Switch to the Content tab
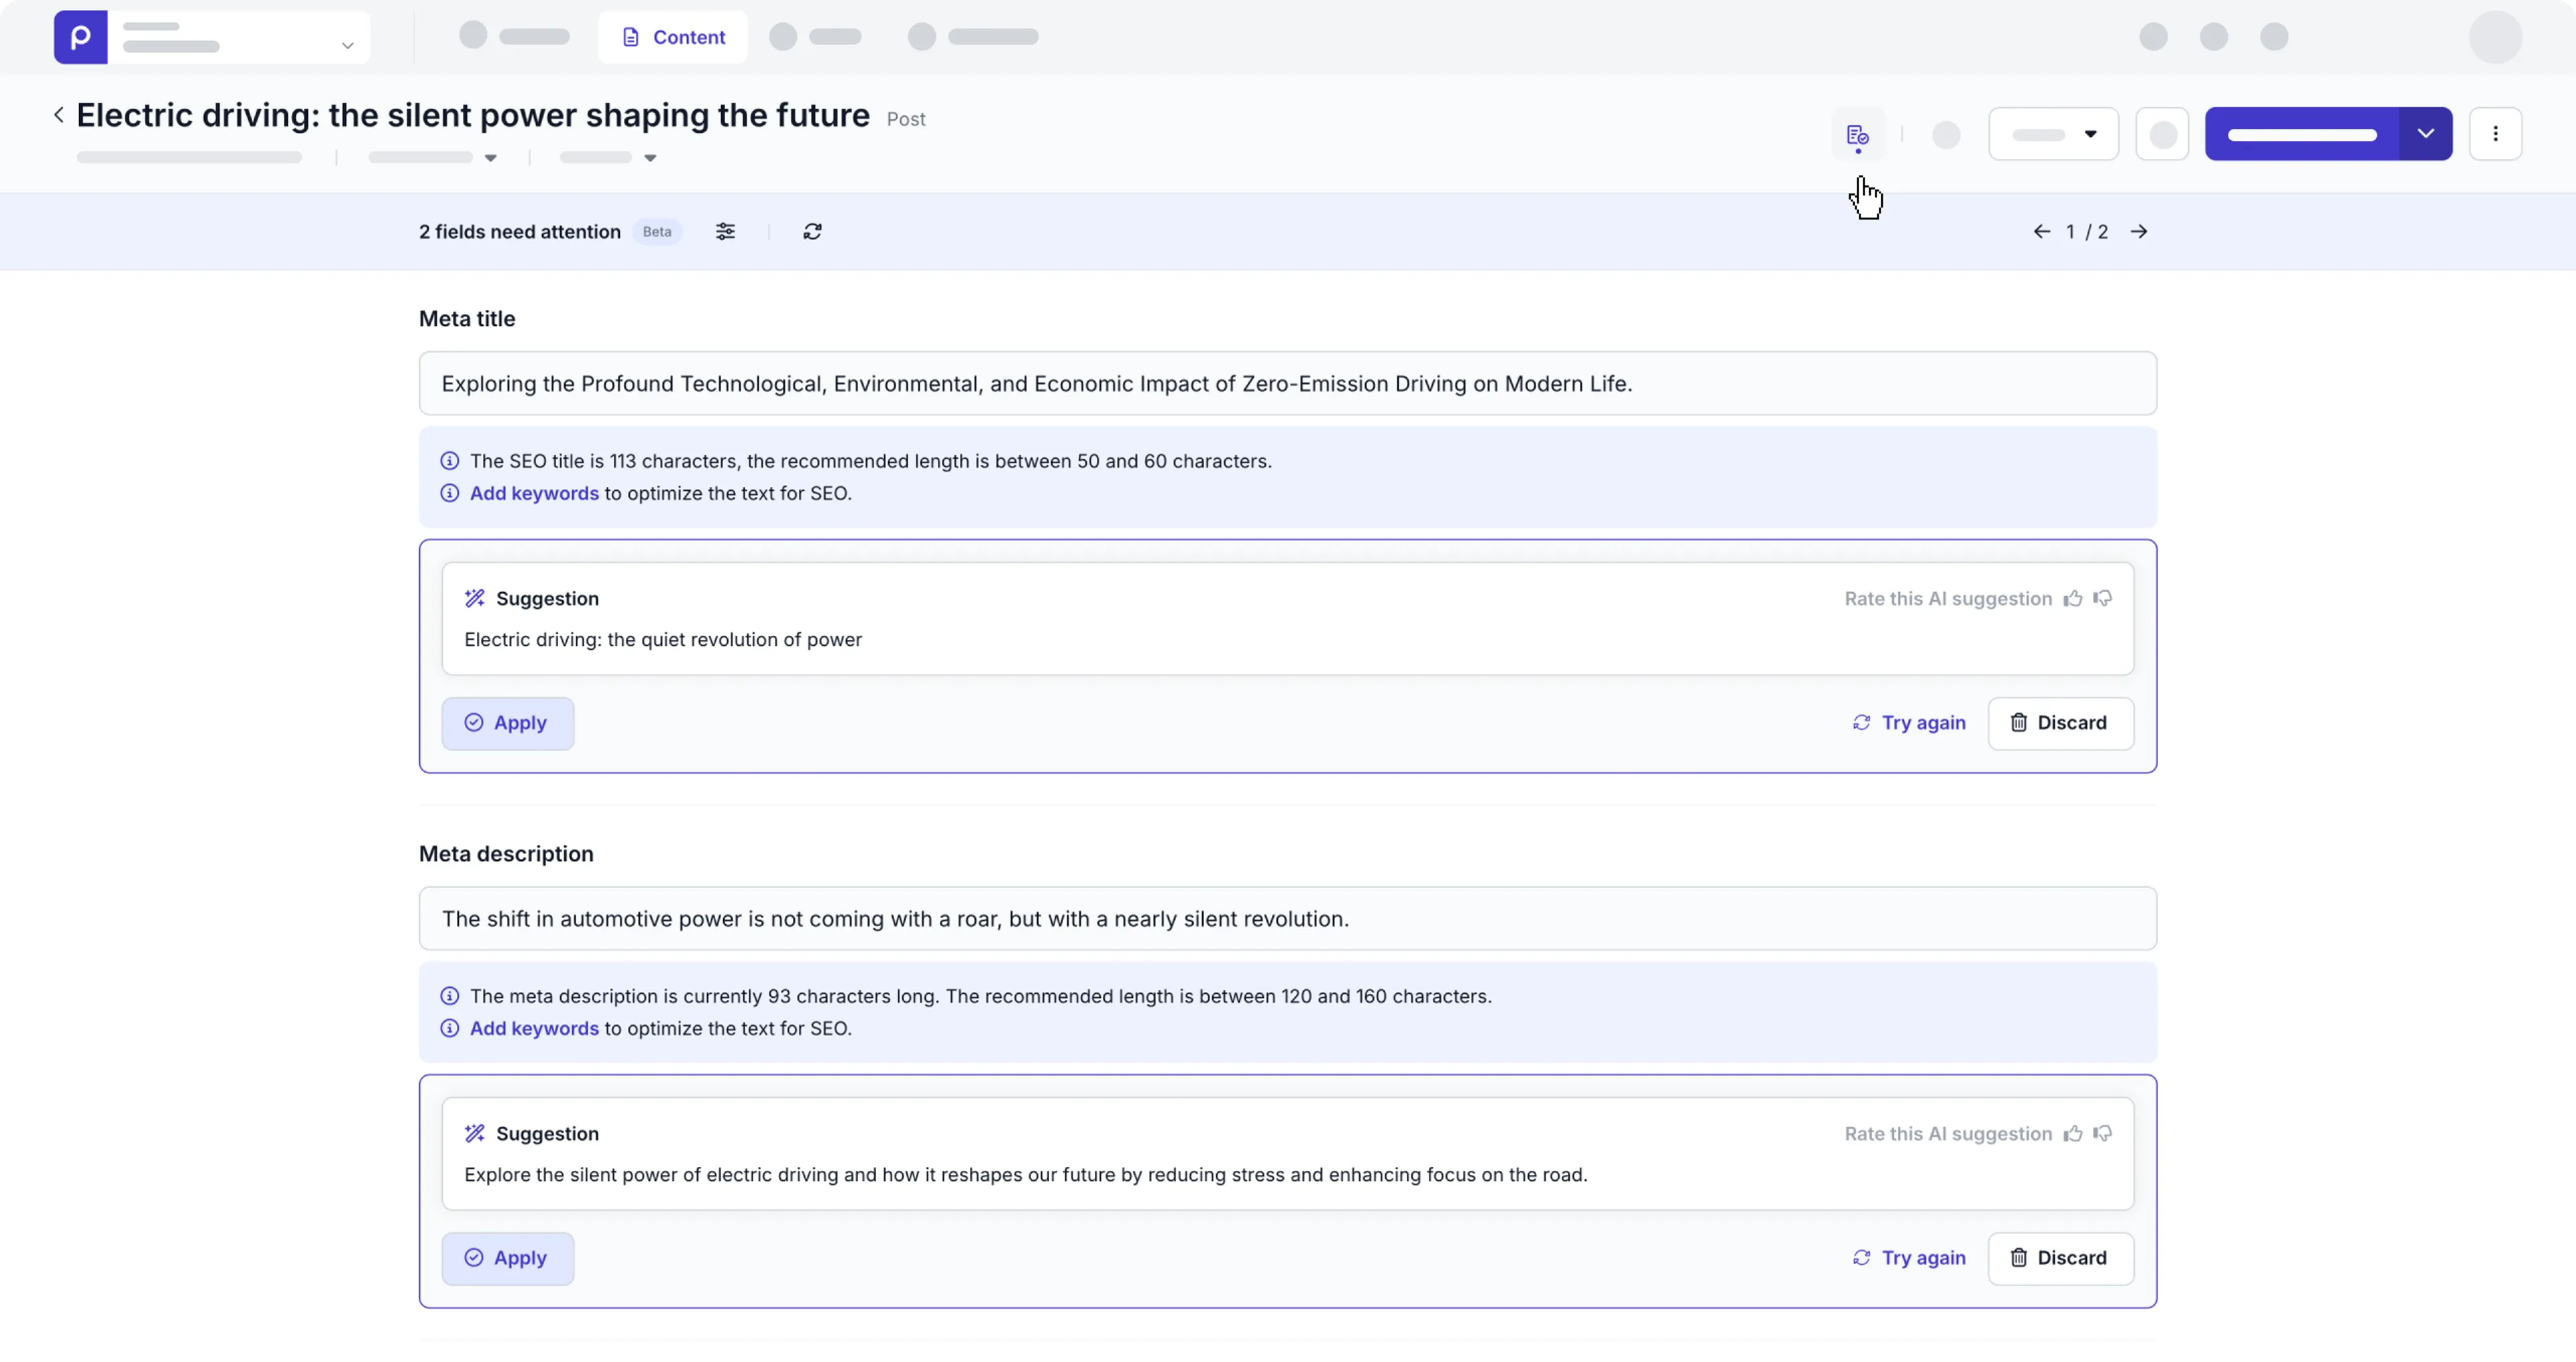Screen dimensions: 2576x1362 click(671, 37)
